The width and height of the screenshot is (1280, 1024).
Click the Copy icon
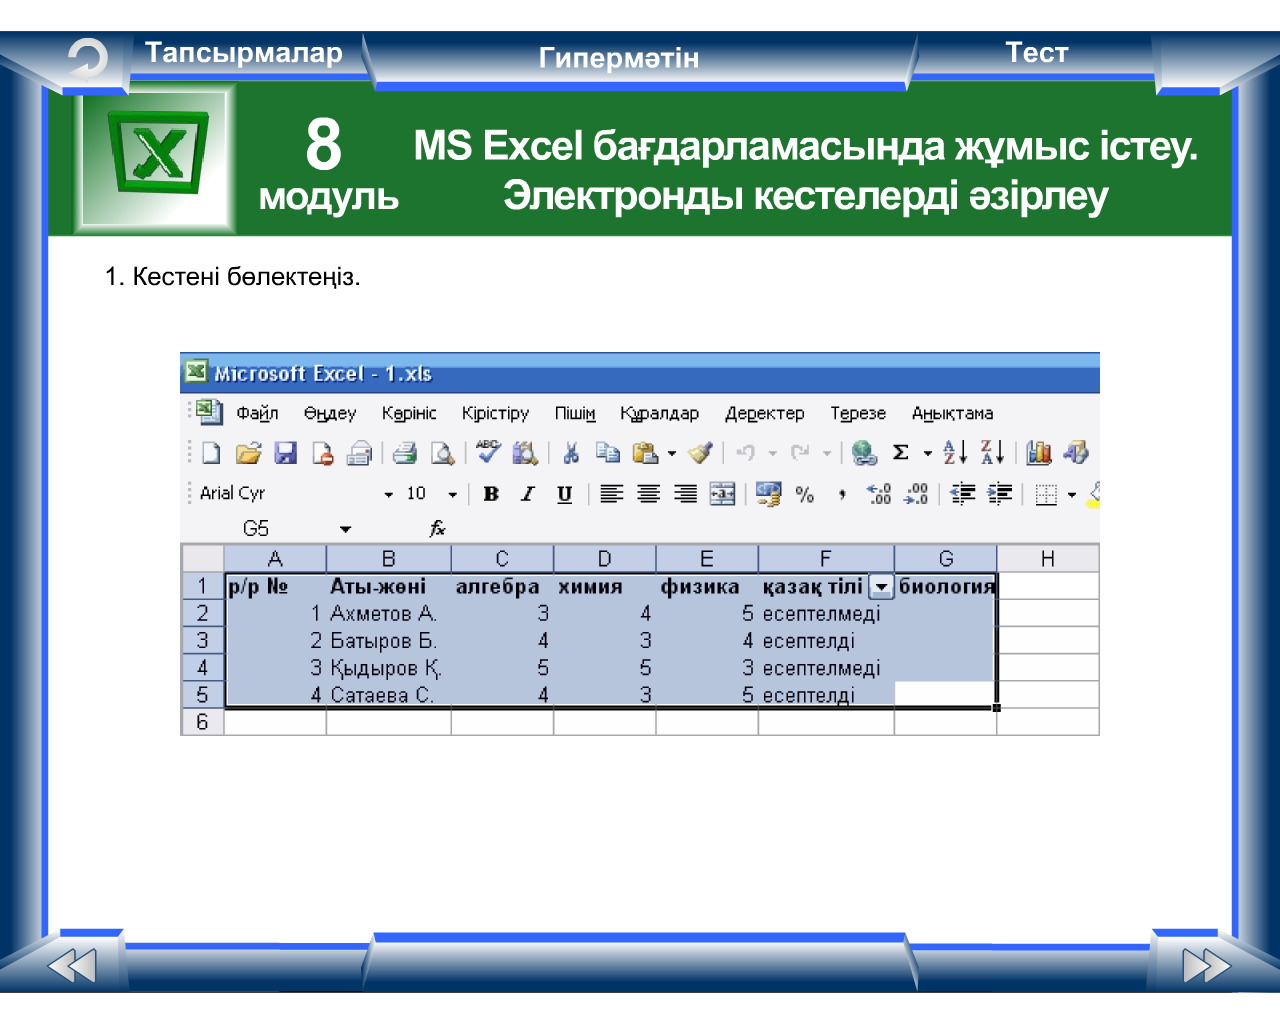(x=607, y=453)
